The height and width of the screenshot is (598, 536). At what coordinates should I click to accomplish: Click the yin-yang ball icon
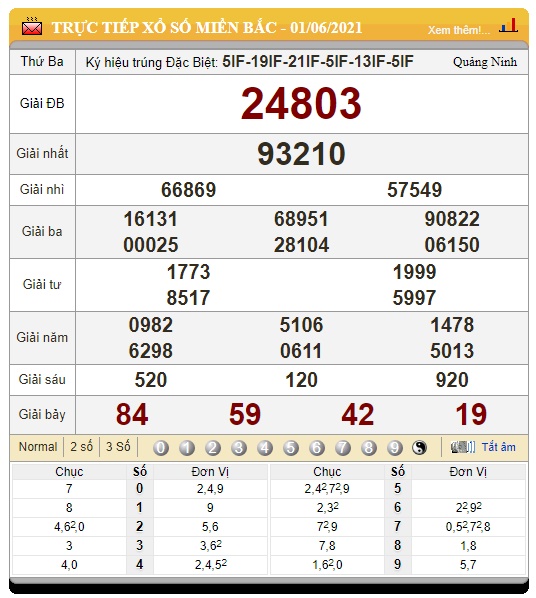click(x=419, y=447)
